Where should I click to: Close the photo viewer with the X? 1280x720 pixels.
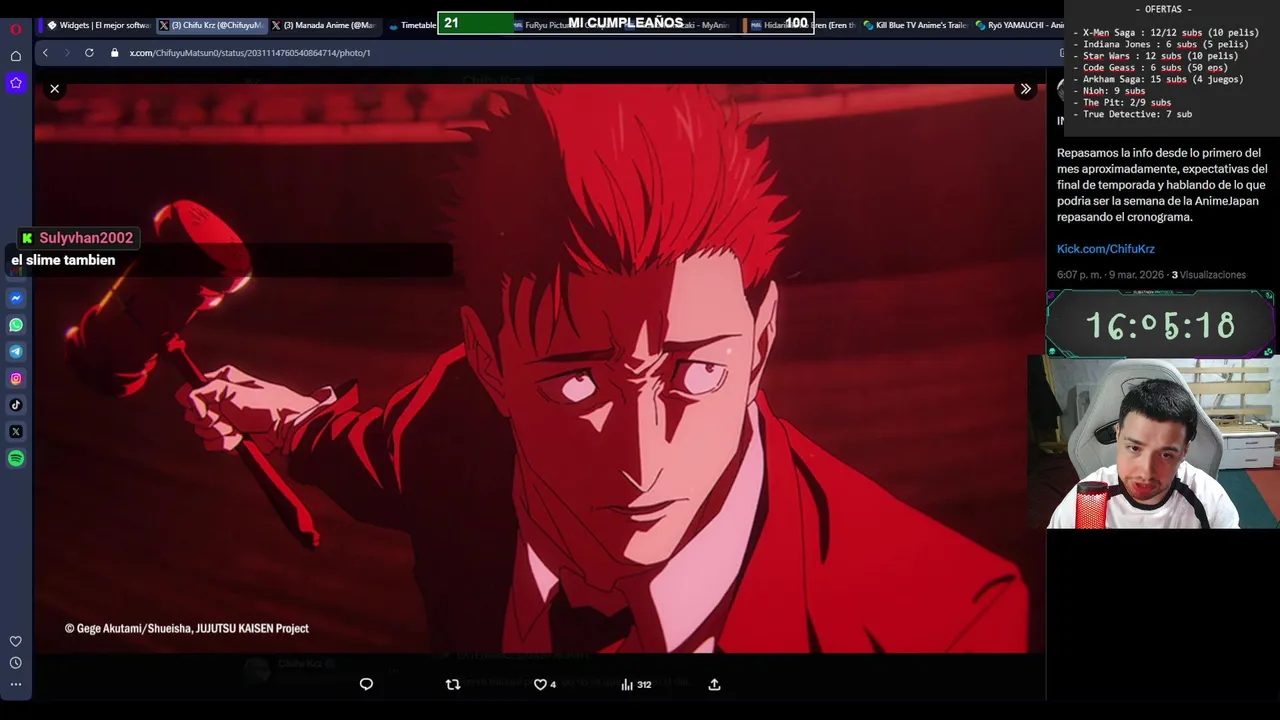pyautogui.click(x=55, y=89)
